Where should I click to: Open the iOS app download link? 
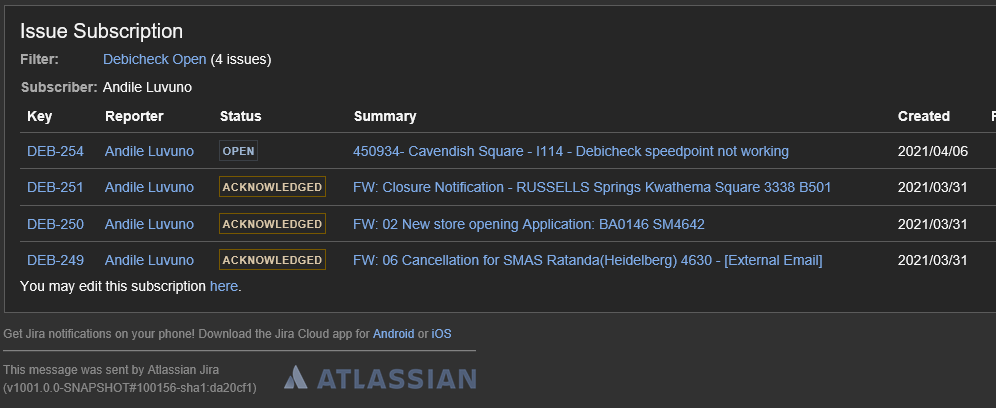[x=441, y=334]
